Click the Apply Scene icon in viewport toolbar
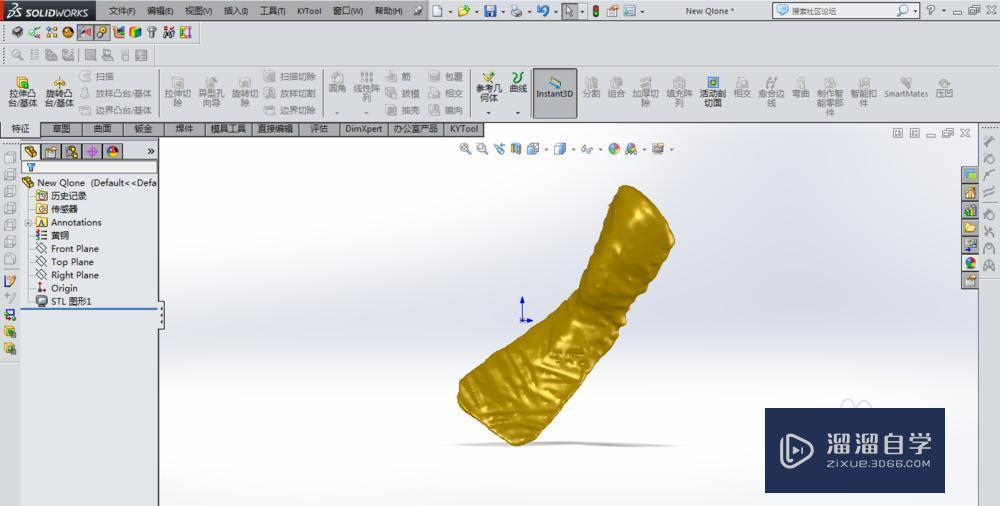Screen dimensions: 1000x506 click(631, 149)
